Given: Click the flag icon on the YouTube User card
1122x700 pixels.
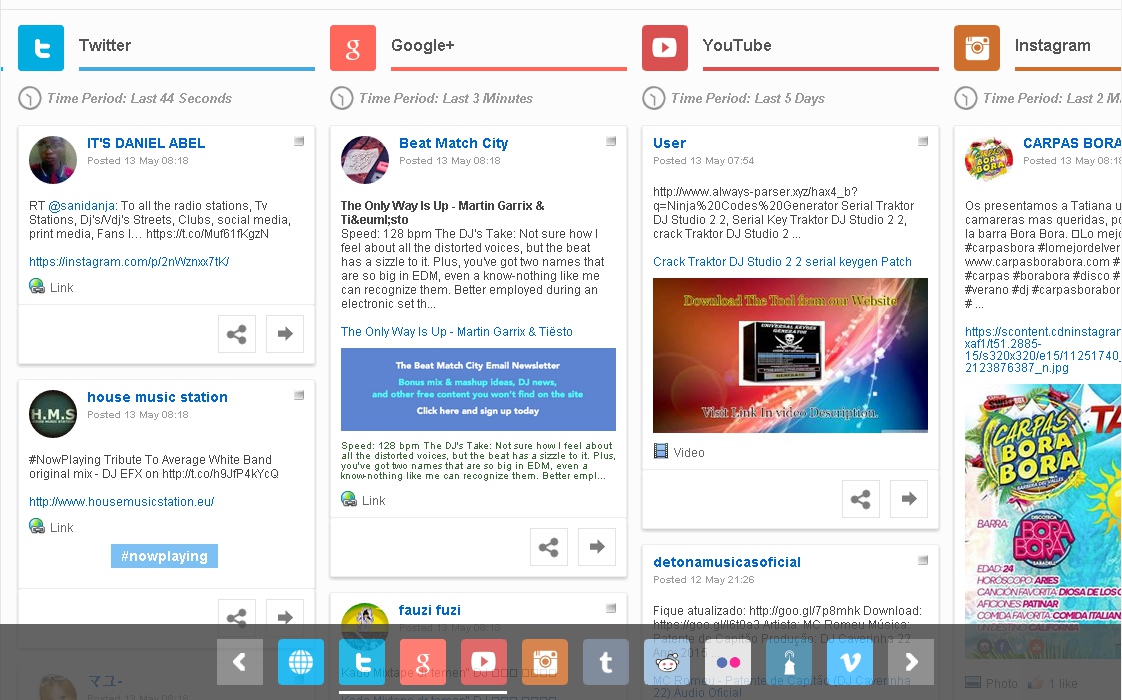Looking at the screenshot, I should point(923,141).
